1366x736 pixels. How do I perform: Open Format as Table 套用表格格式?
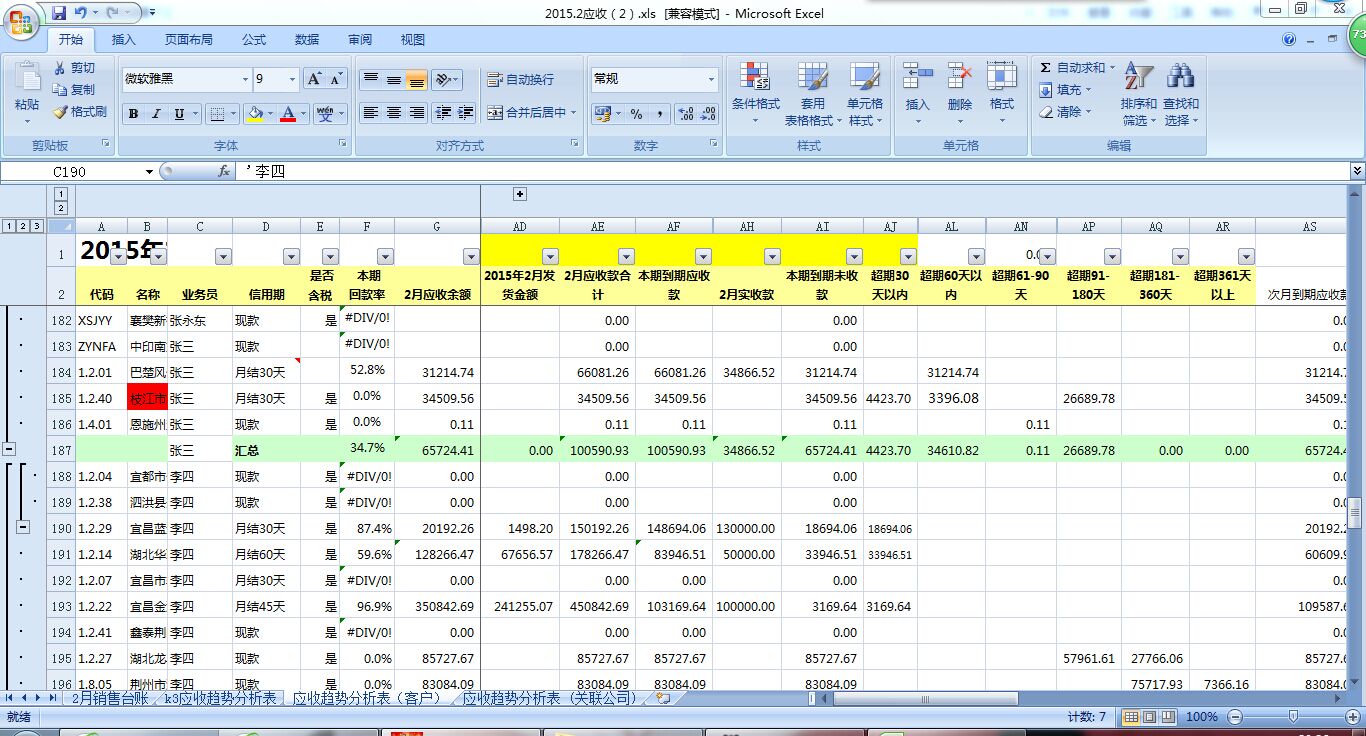tap(813, 95)
